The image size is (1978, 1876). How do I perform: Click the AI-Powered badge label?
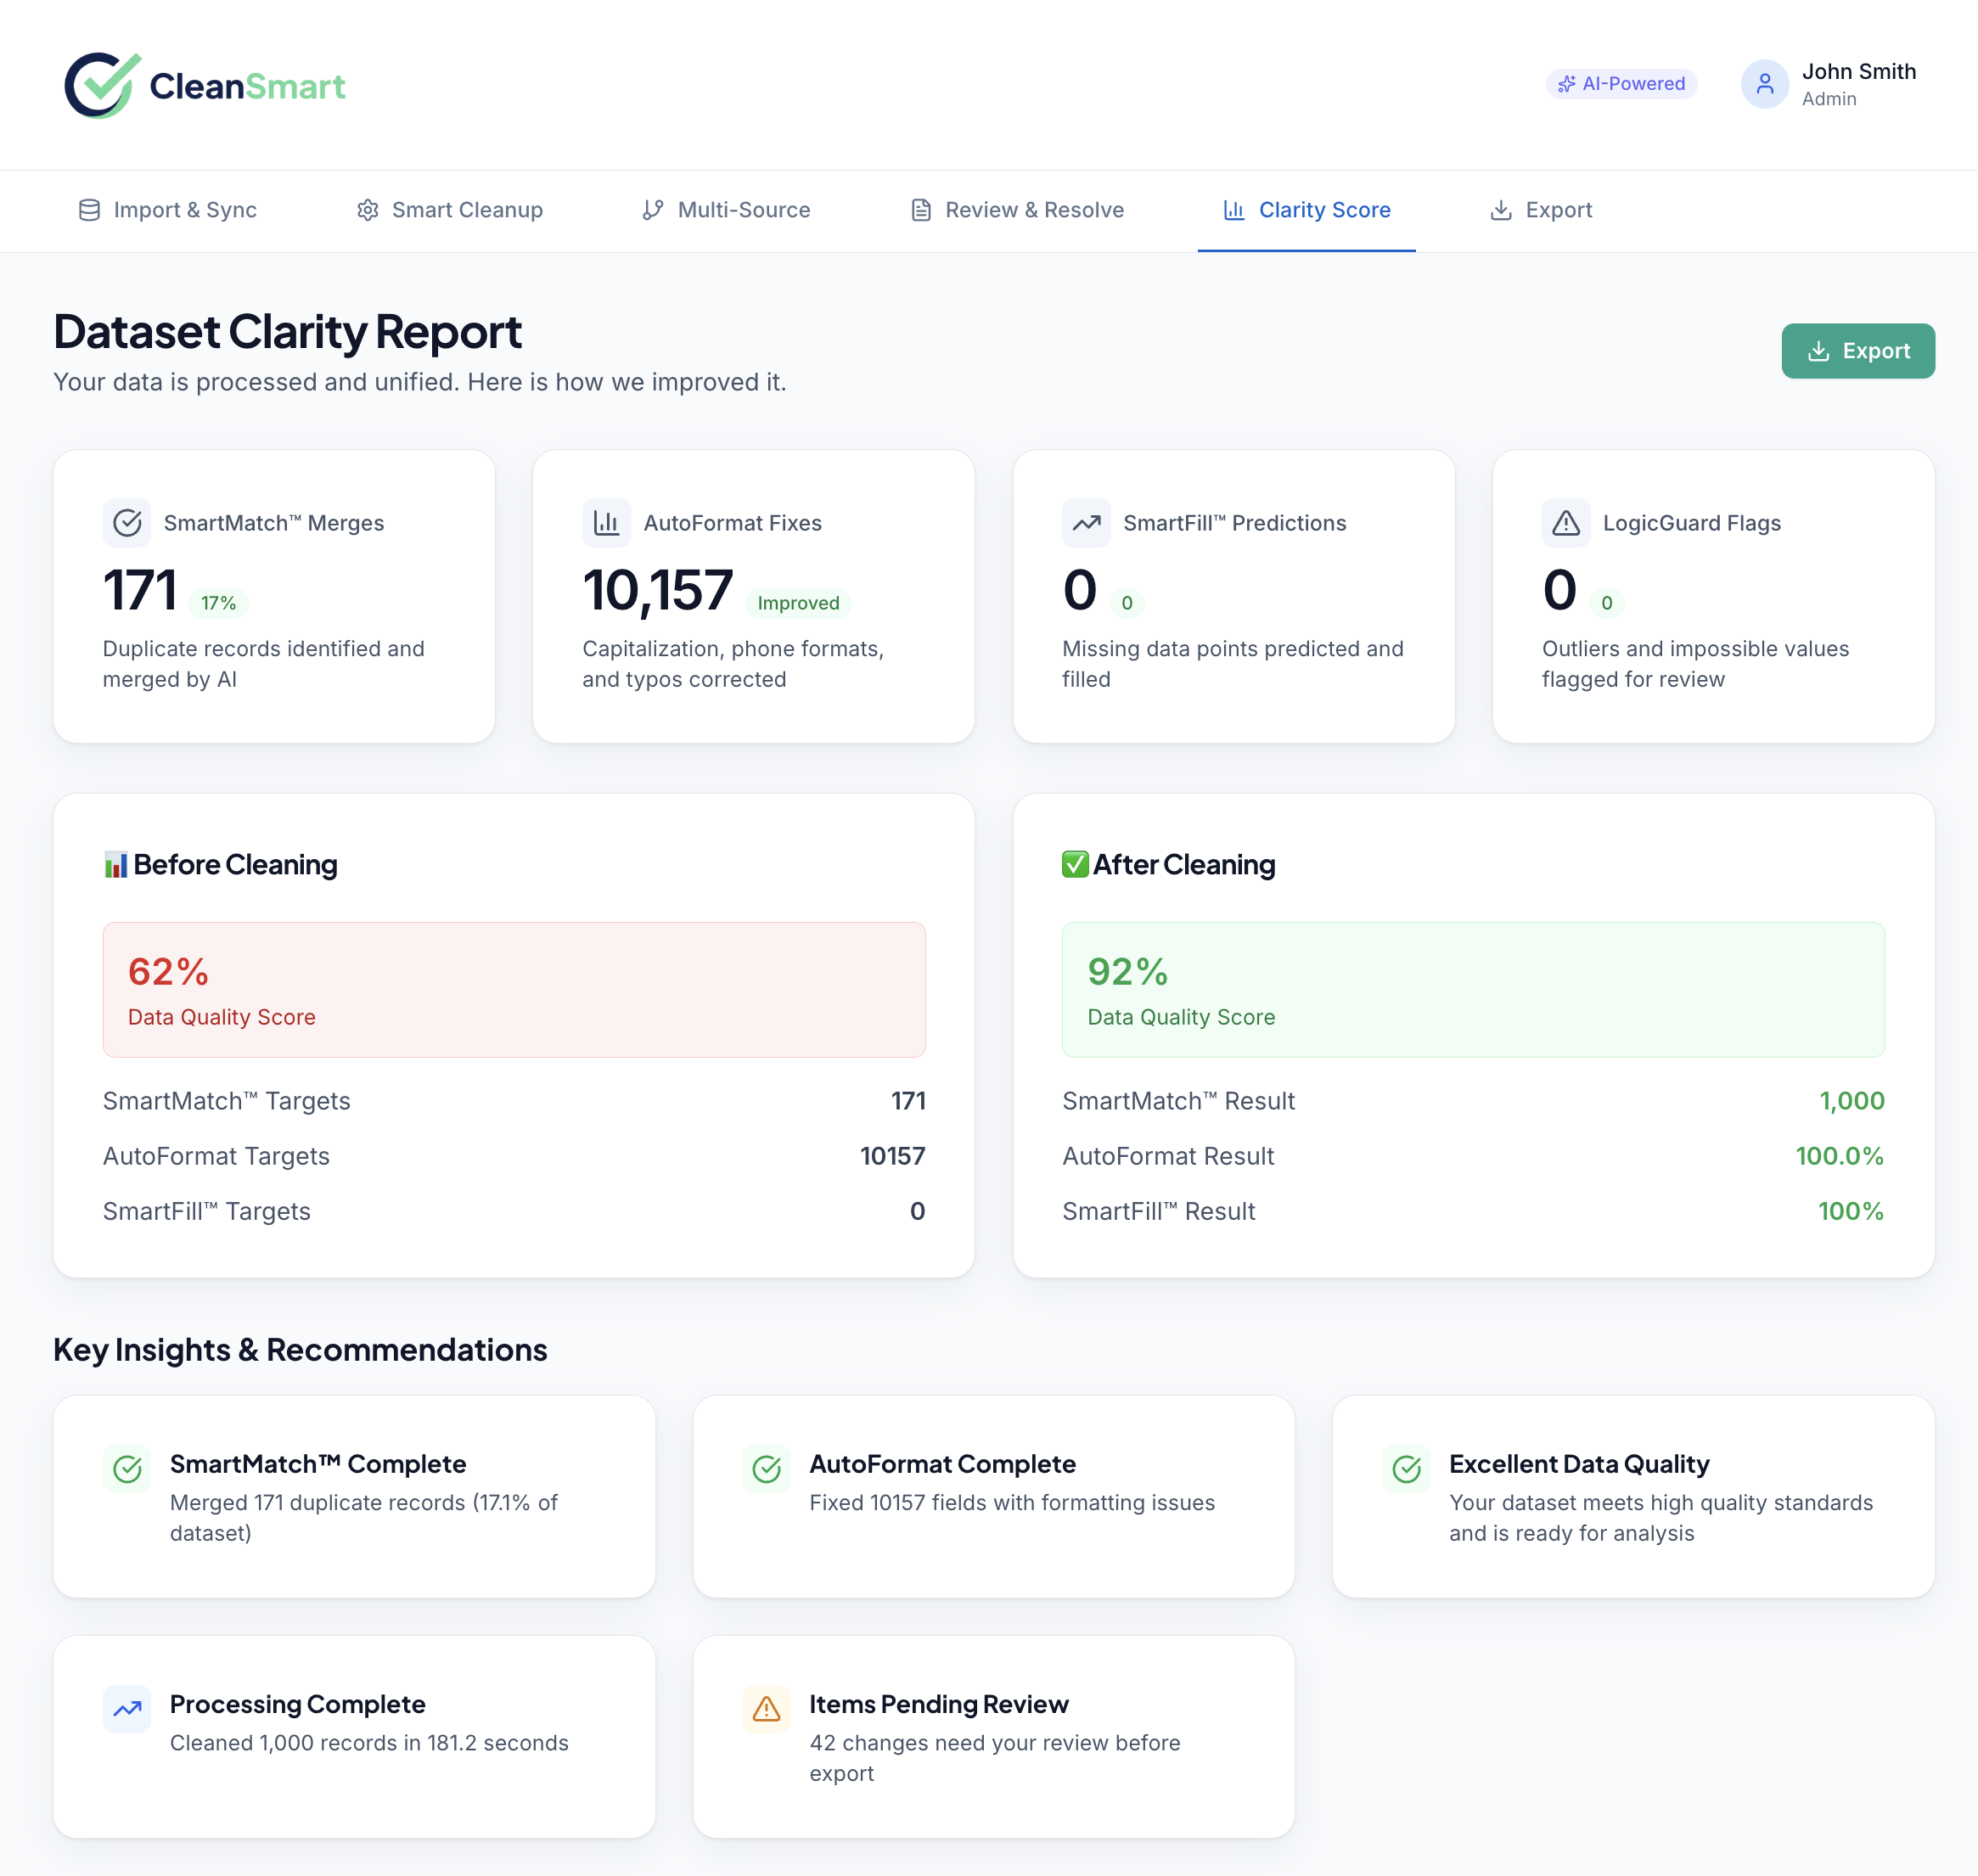pyautogui.click(x=1634, y=84)
